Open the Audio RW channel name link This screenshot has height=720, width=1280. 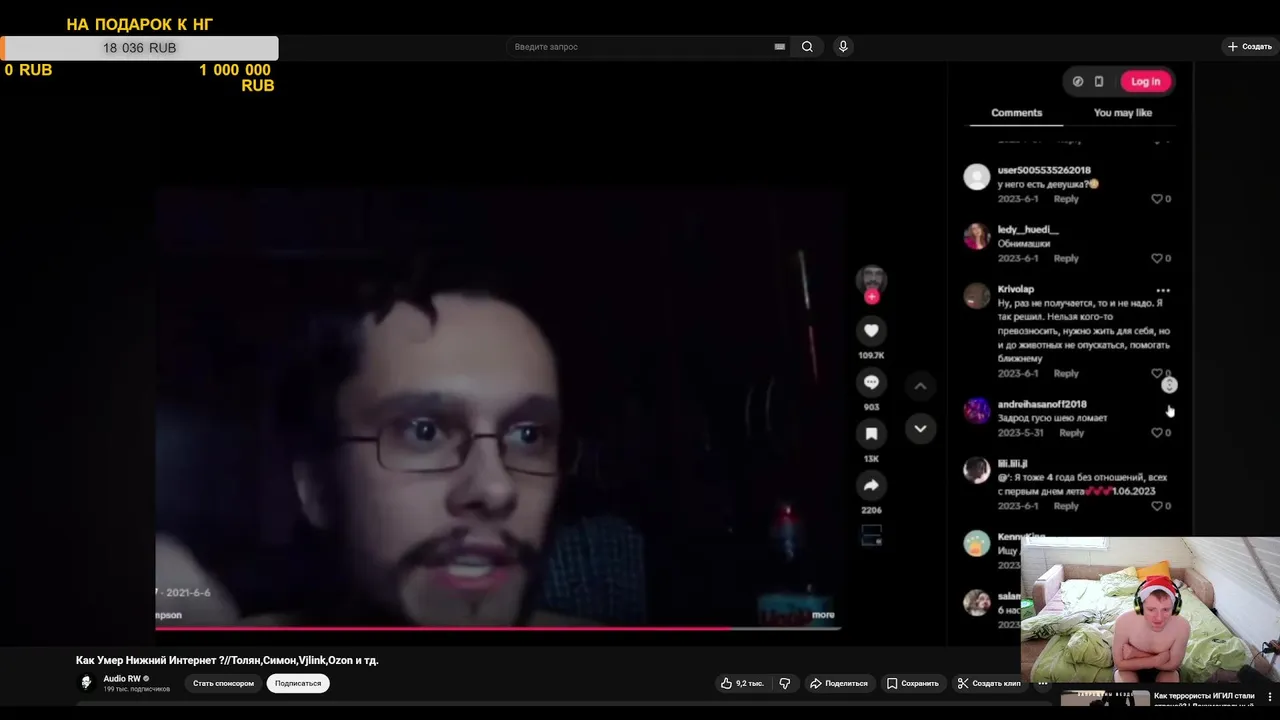[x=122, y=678]
